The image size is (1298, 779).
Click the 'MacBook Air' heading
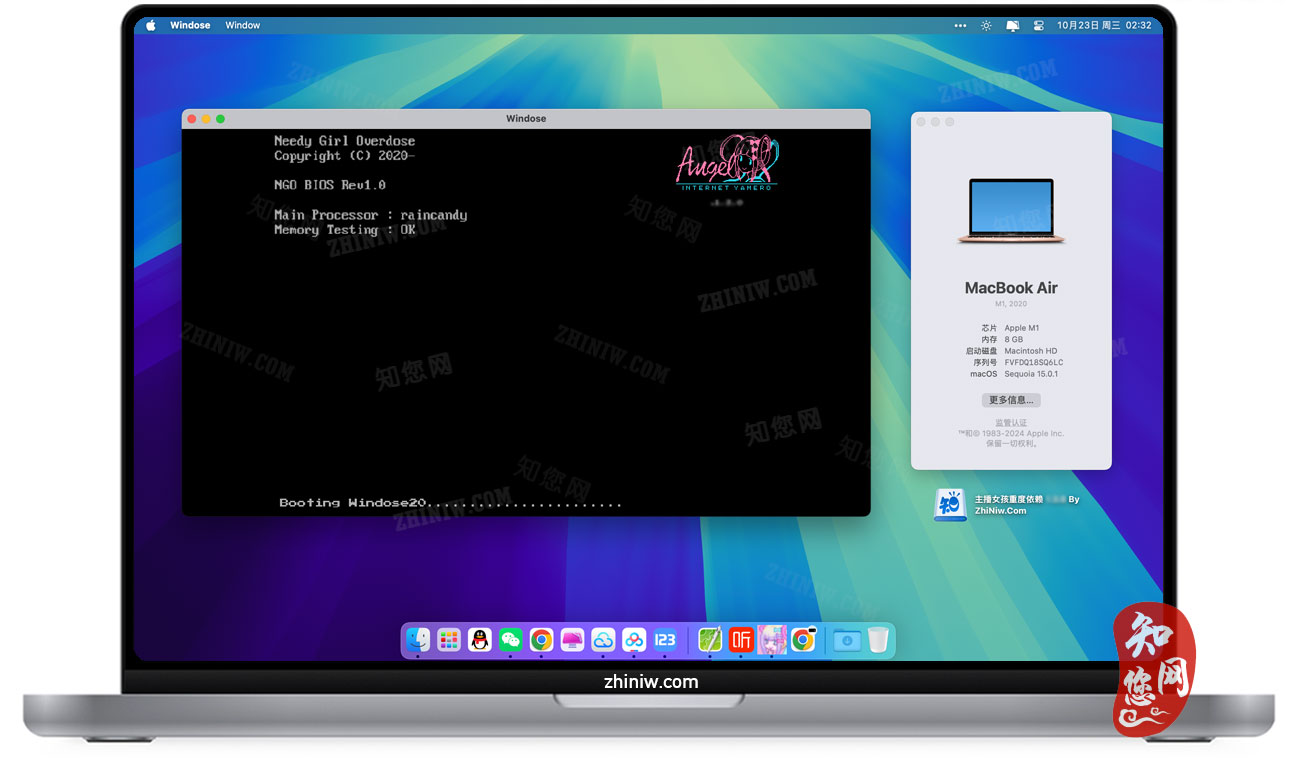tap(1011, 288)
